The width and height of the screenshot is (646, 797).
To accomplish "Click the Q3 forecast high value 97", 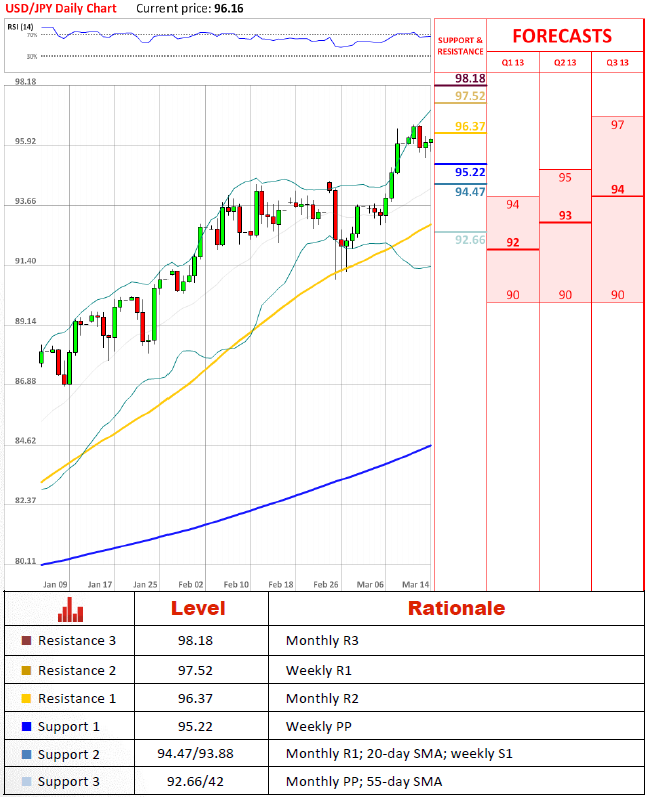I will coord(618,125).
